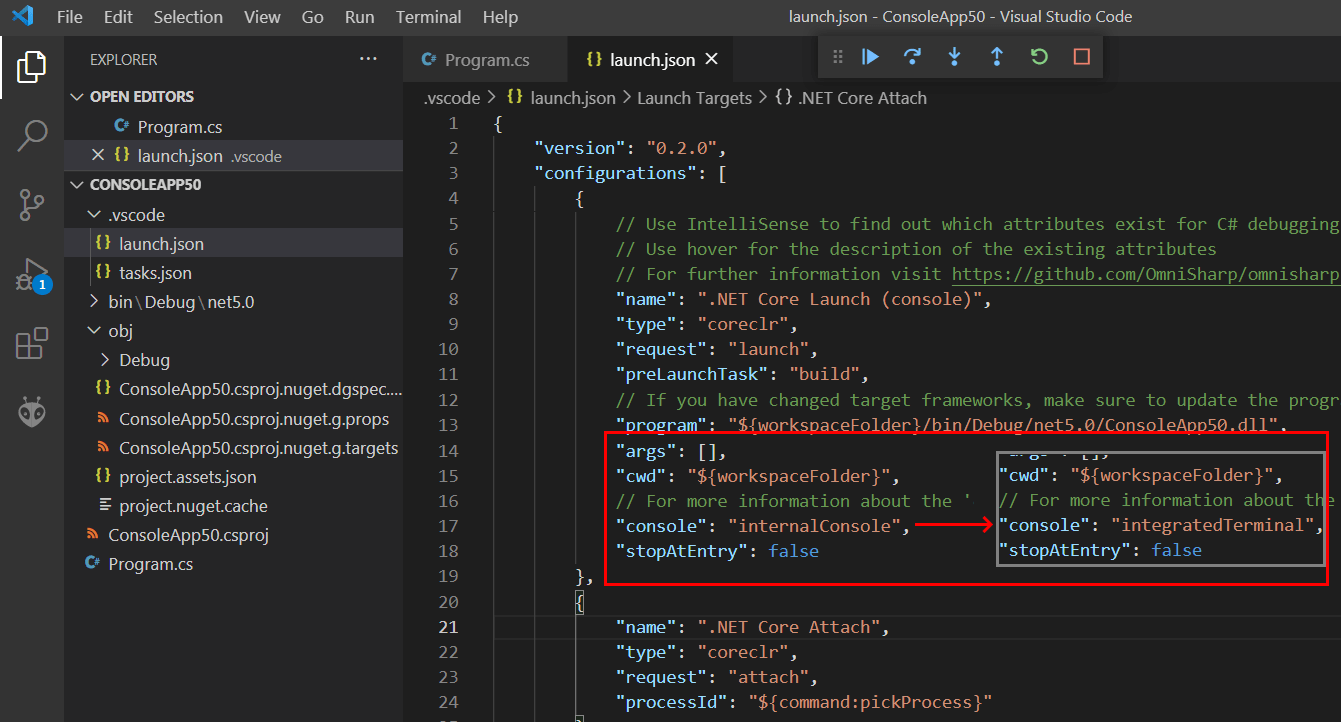Click the Step Into debug button
This screenshot has width=1341, height=722.
955,57
